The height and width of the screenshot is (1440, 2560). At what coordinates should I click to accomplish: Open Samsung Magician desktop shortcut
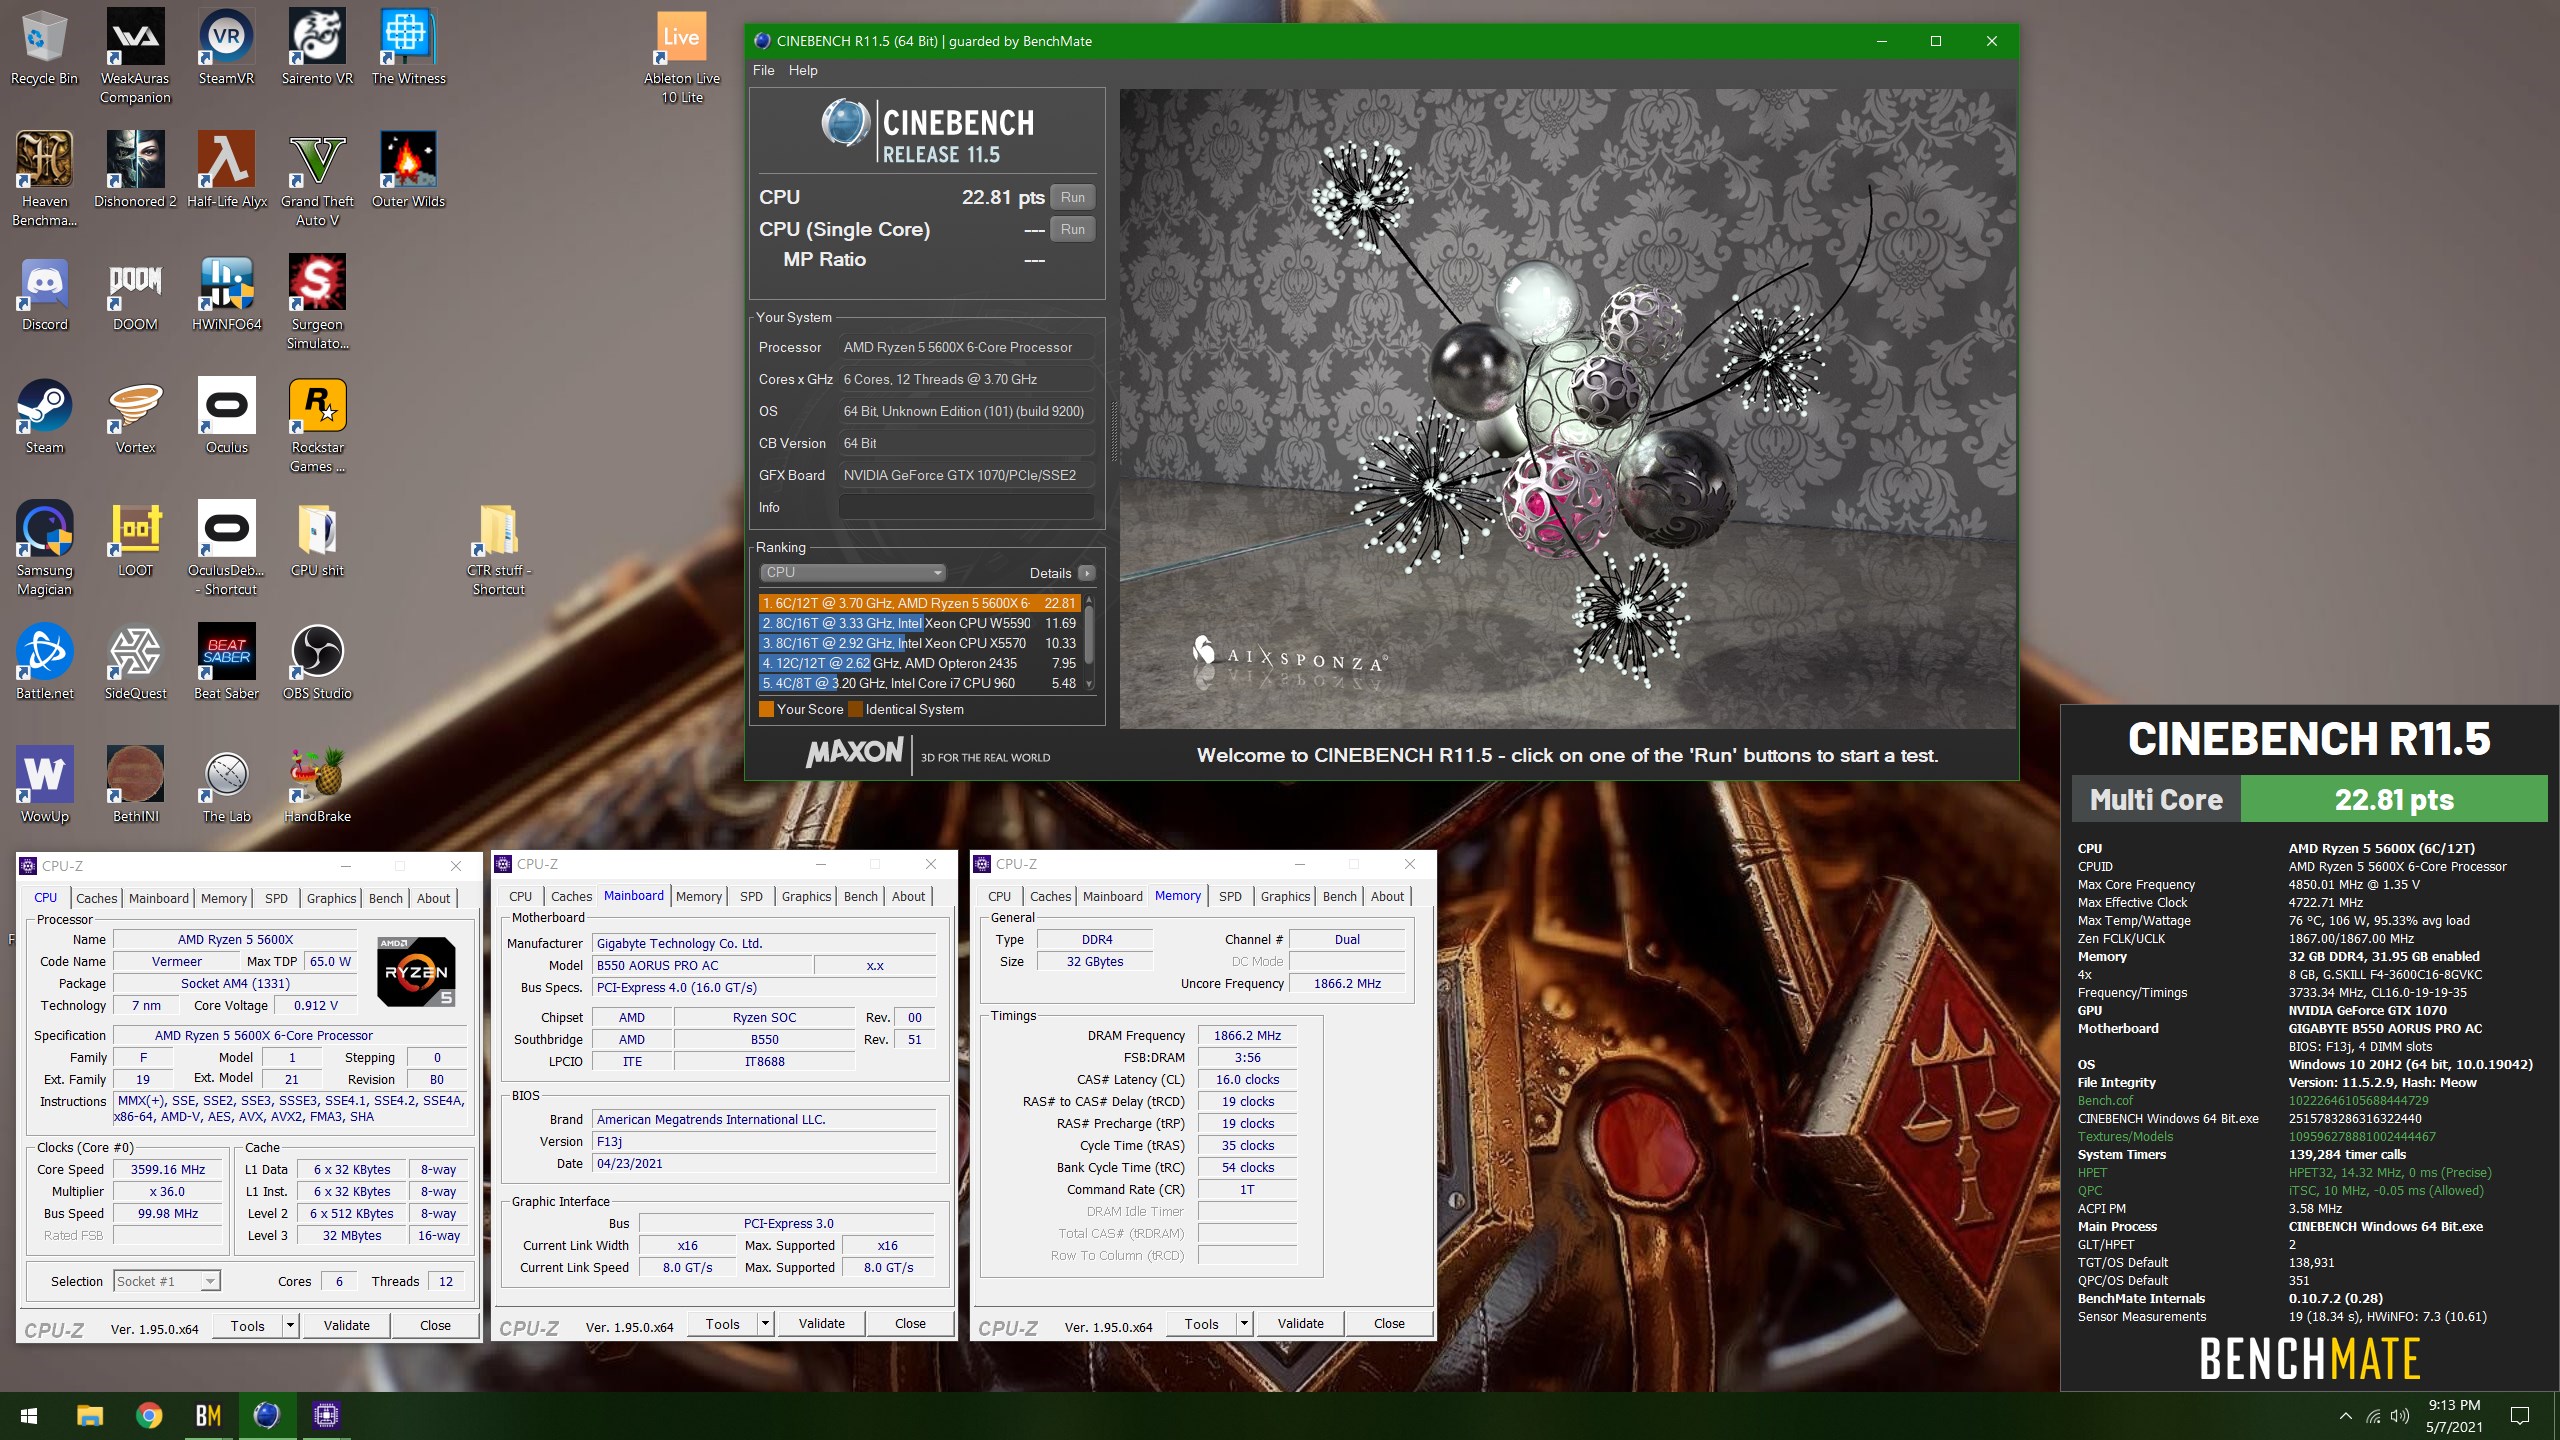(x=44, y=549)
